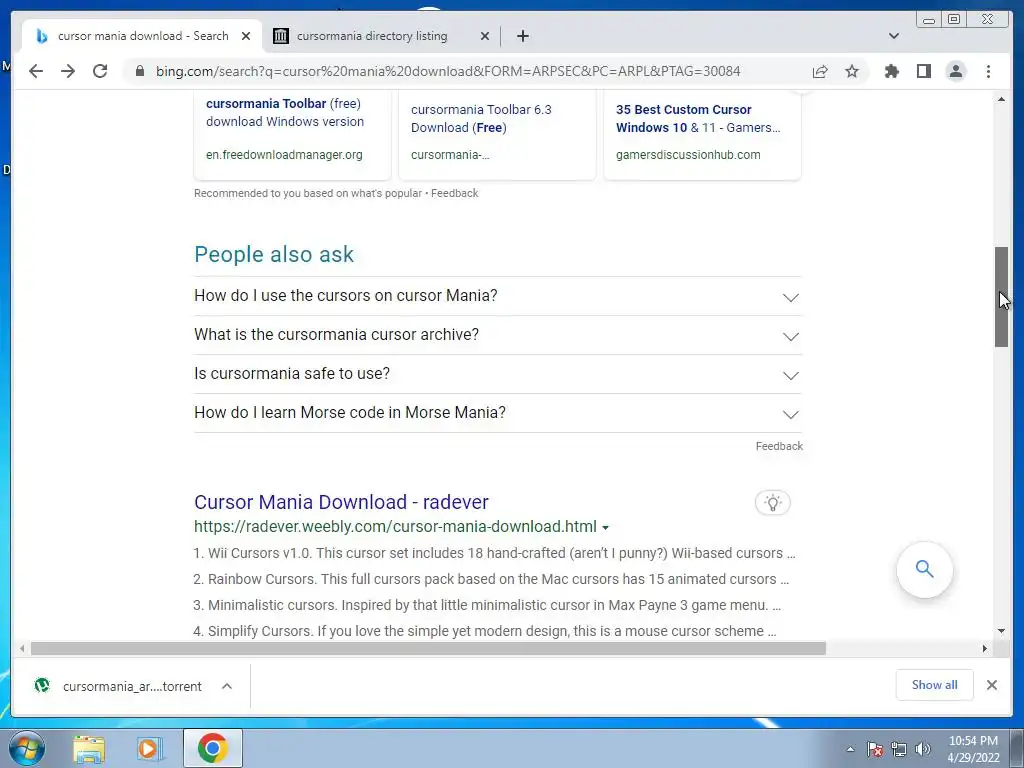Open cursormania Toolbar 6.3 Download card

point(497,134)
